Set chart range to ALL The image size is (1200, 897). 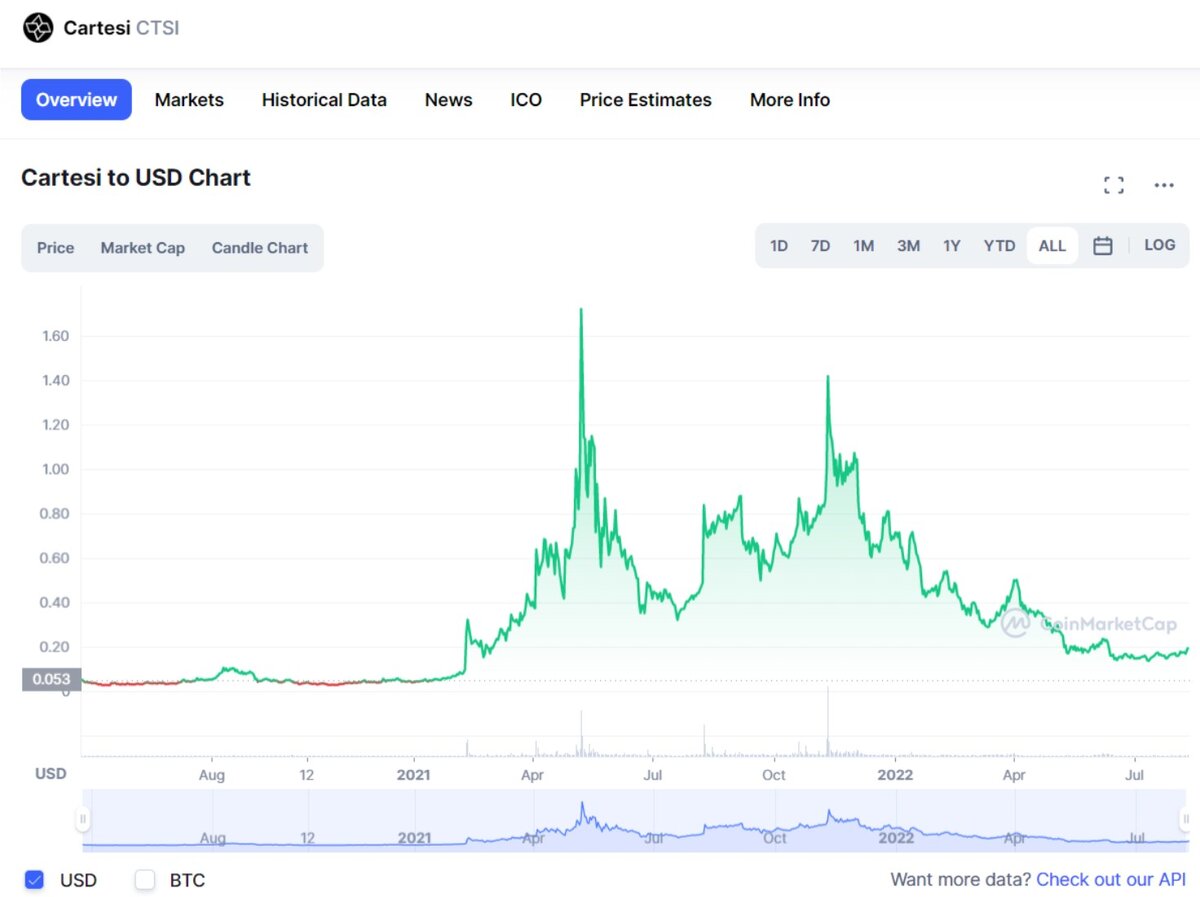[1052, 246]
